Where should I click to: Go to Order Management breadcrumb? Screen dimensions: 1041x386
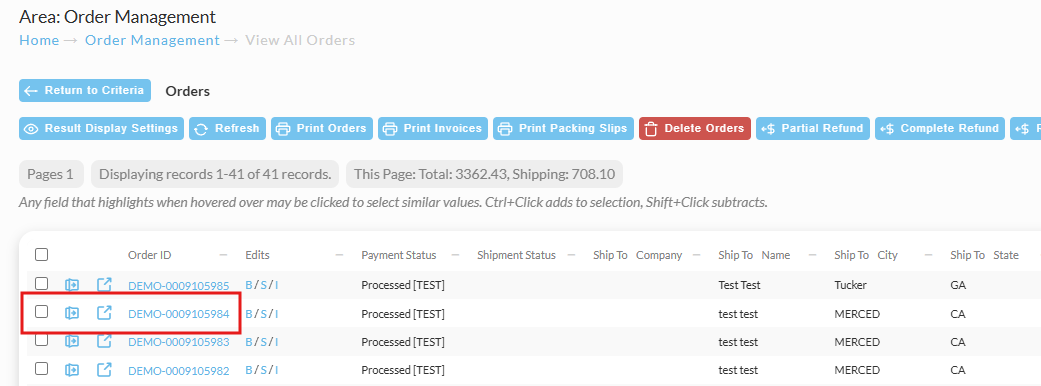(152, 40)
